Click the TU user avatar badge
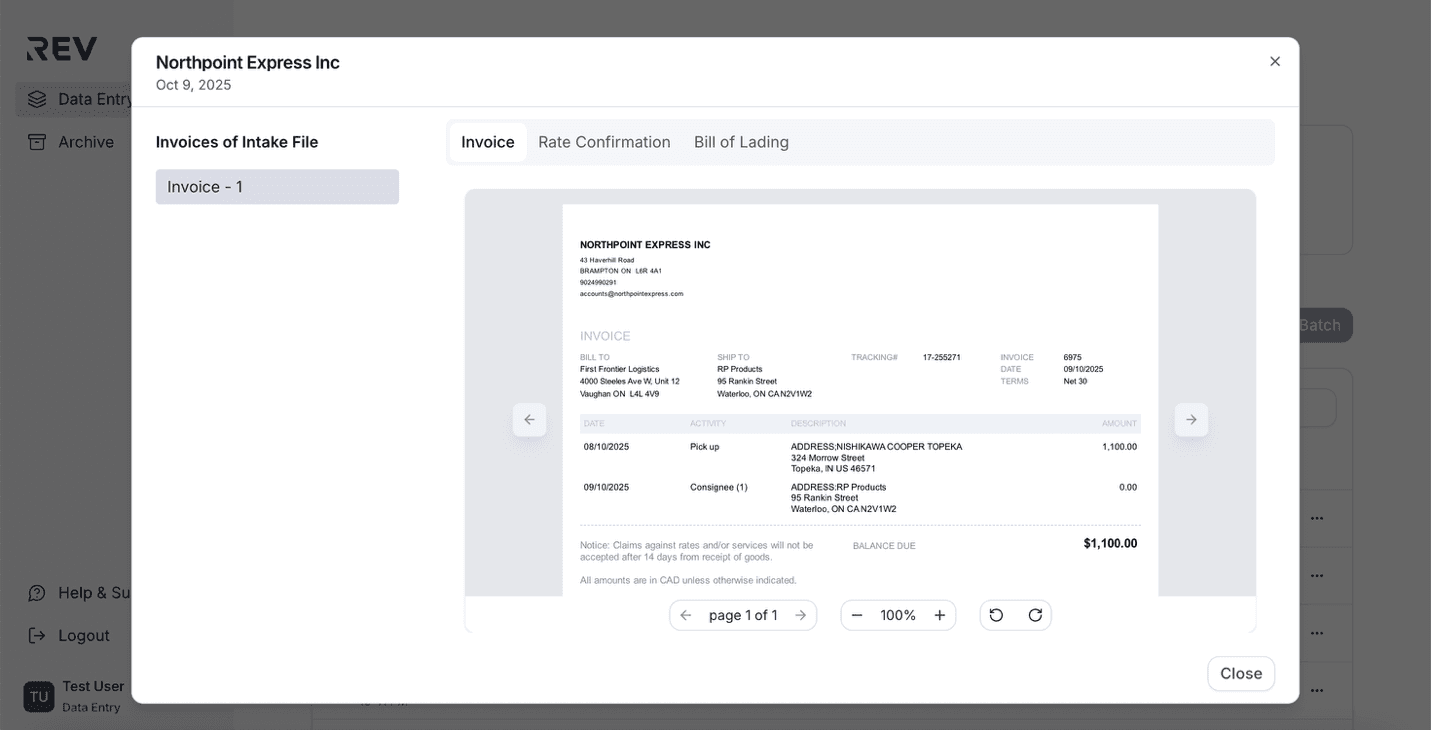 pyautogui.click(x=37, y=696)
